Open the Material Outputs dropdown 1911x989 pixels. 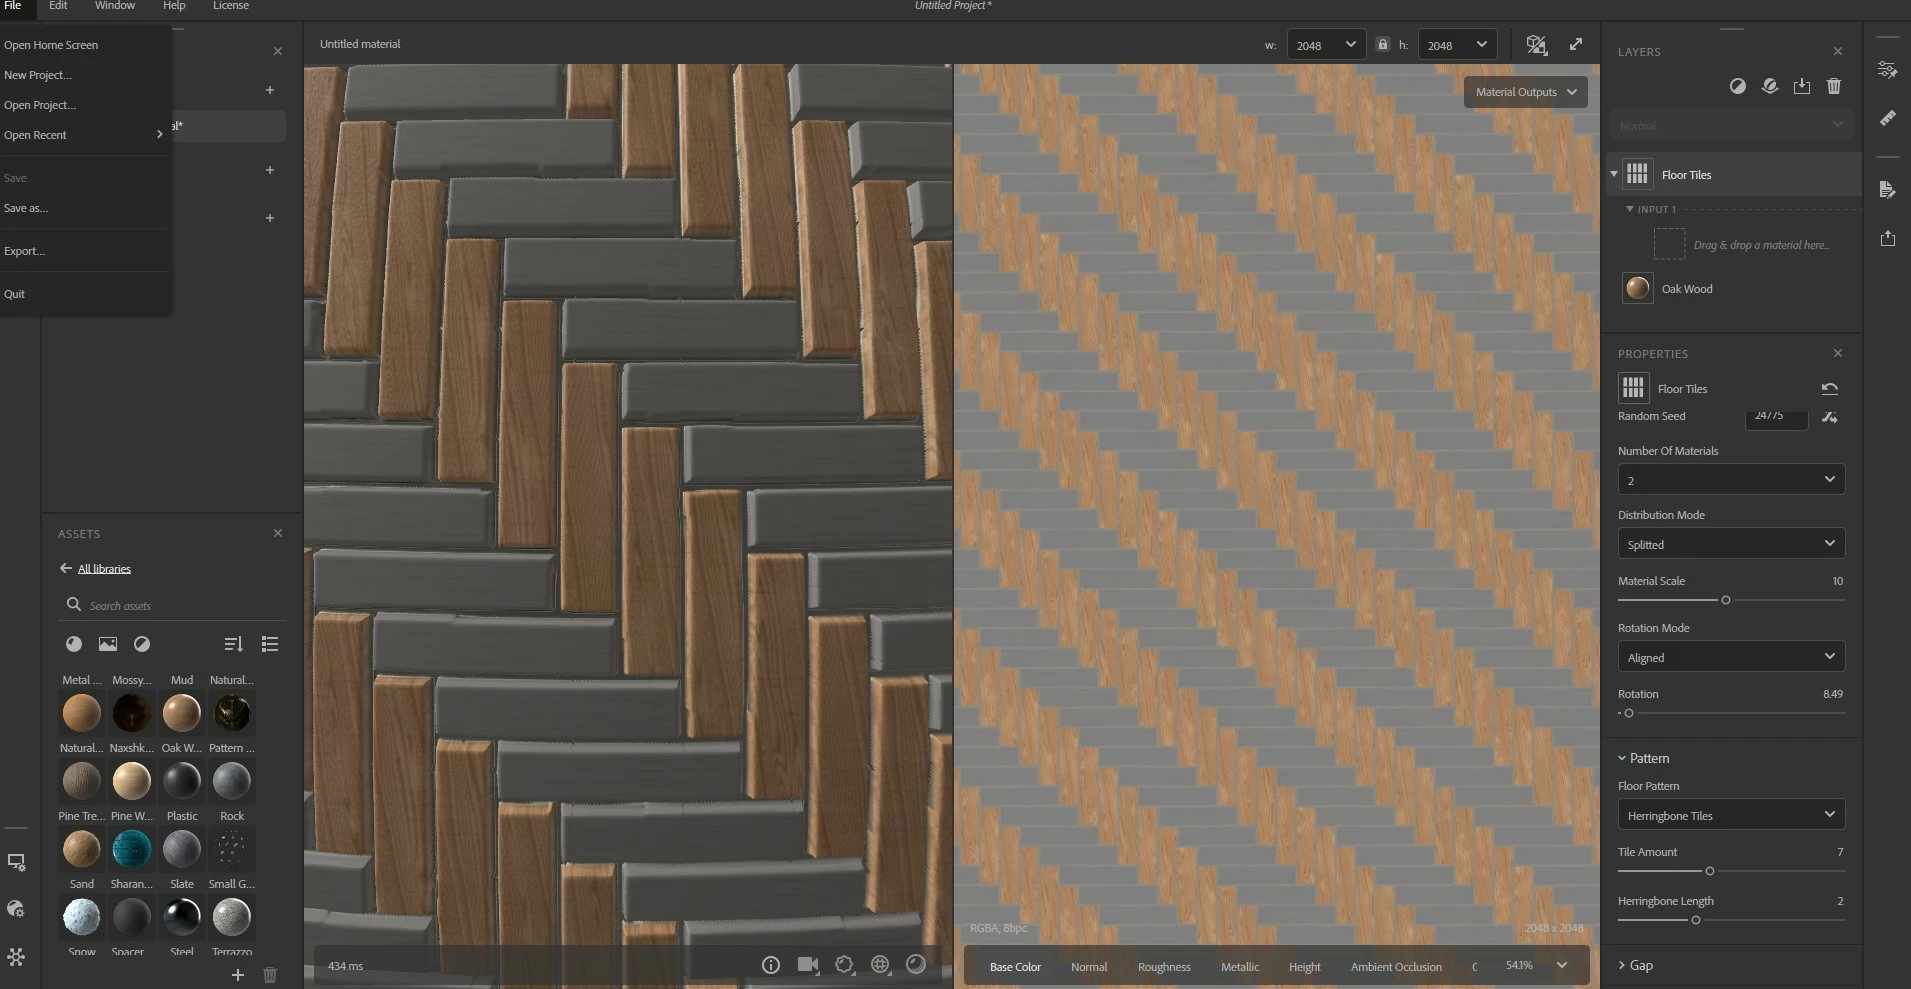coord(1525,92)
